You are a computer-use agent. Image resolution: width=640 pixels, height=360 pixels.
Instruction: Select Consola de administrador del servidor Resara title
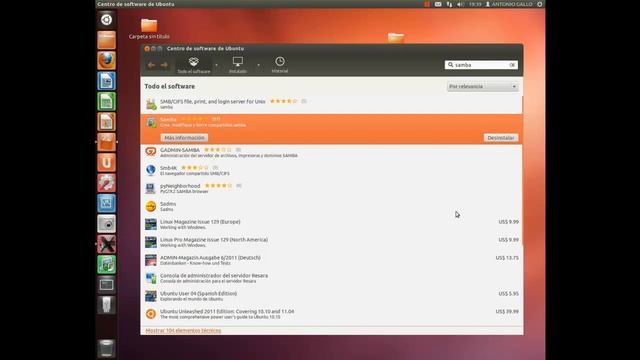214,276
